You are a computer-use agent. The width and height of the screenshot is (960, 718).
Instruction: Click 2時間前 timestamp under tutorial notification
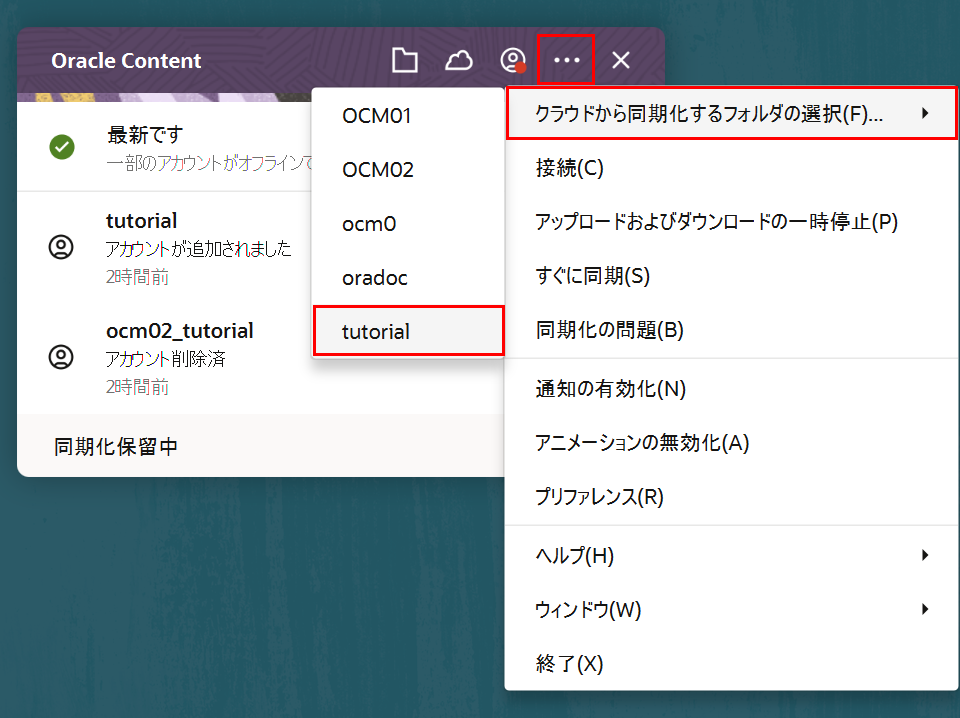[x=137, y=277]
